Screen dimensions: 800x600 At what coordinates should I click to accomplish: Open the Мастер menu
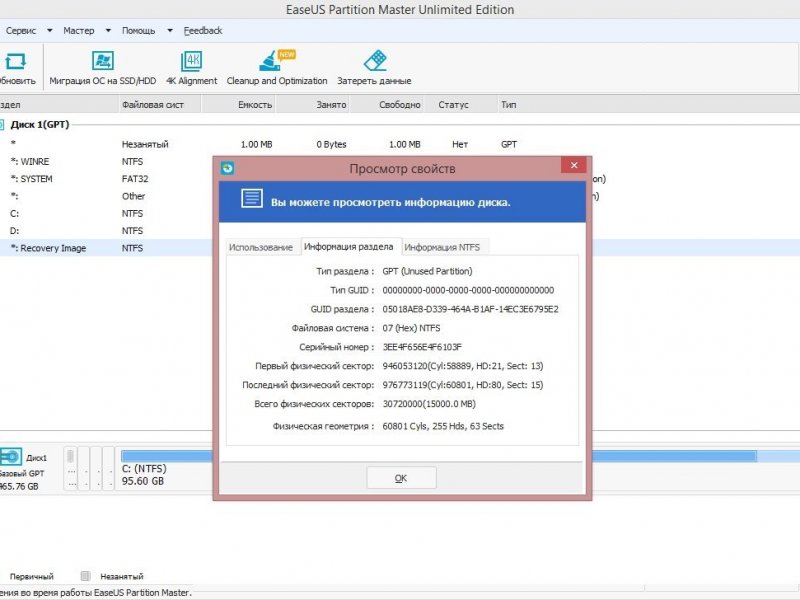click(x=79, y=31)
